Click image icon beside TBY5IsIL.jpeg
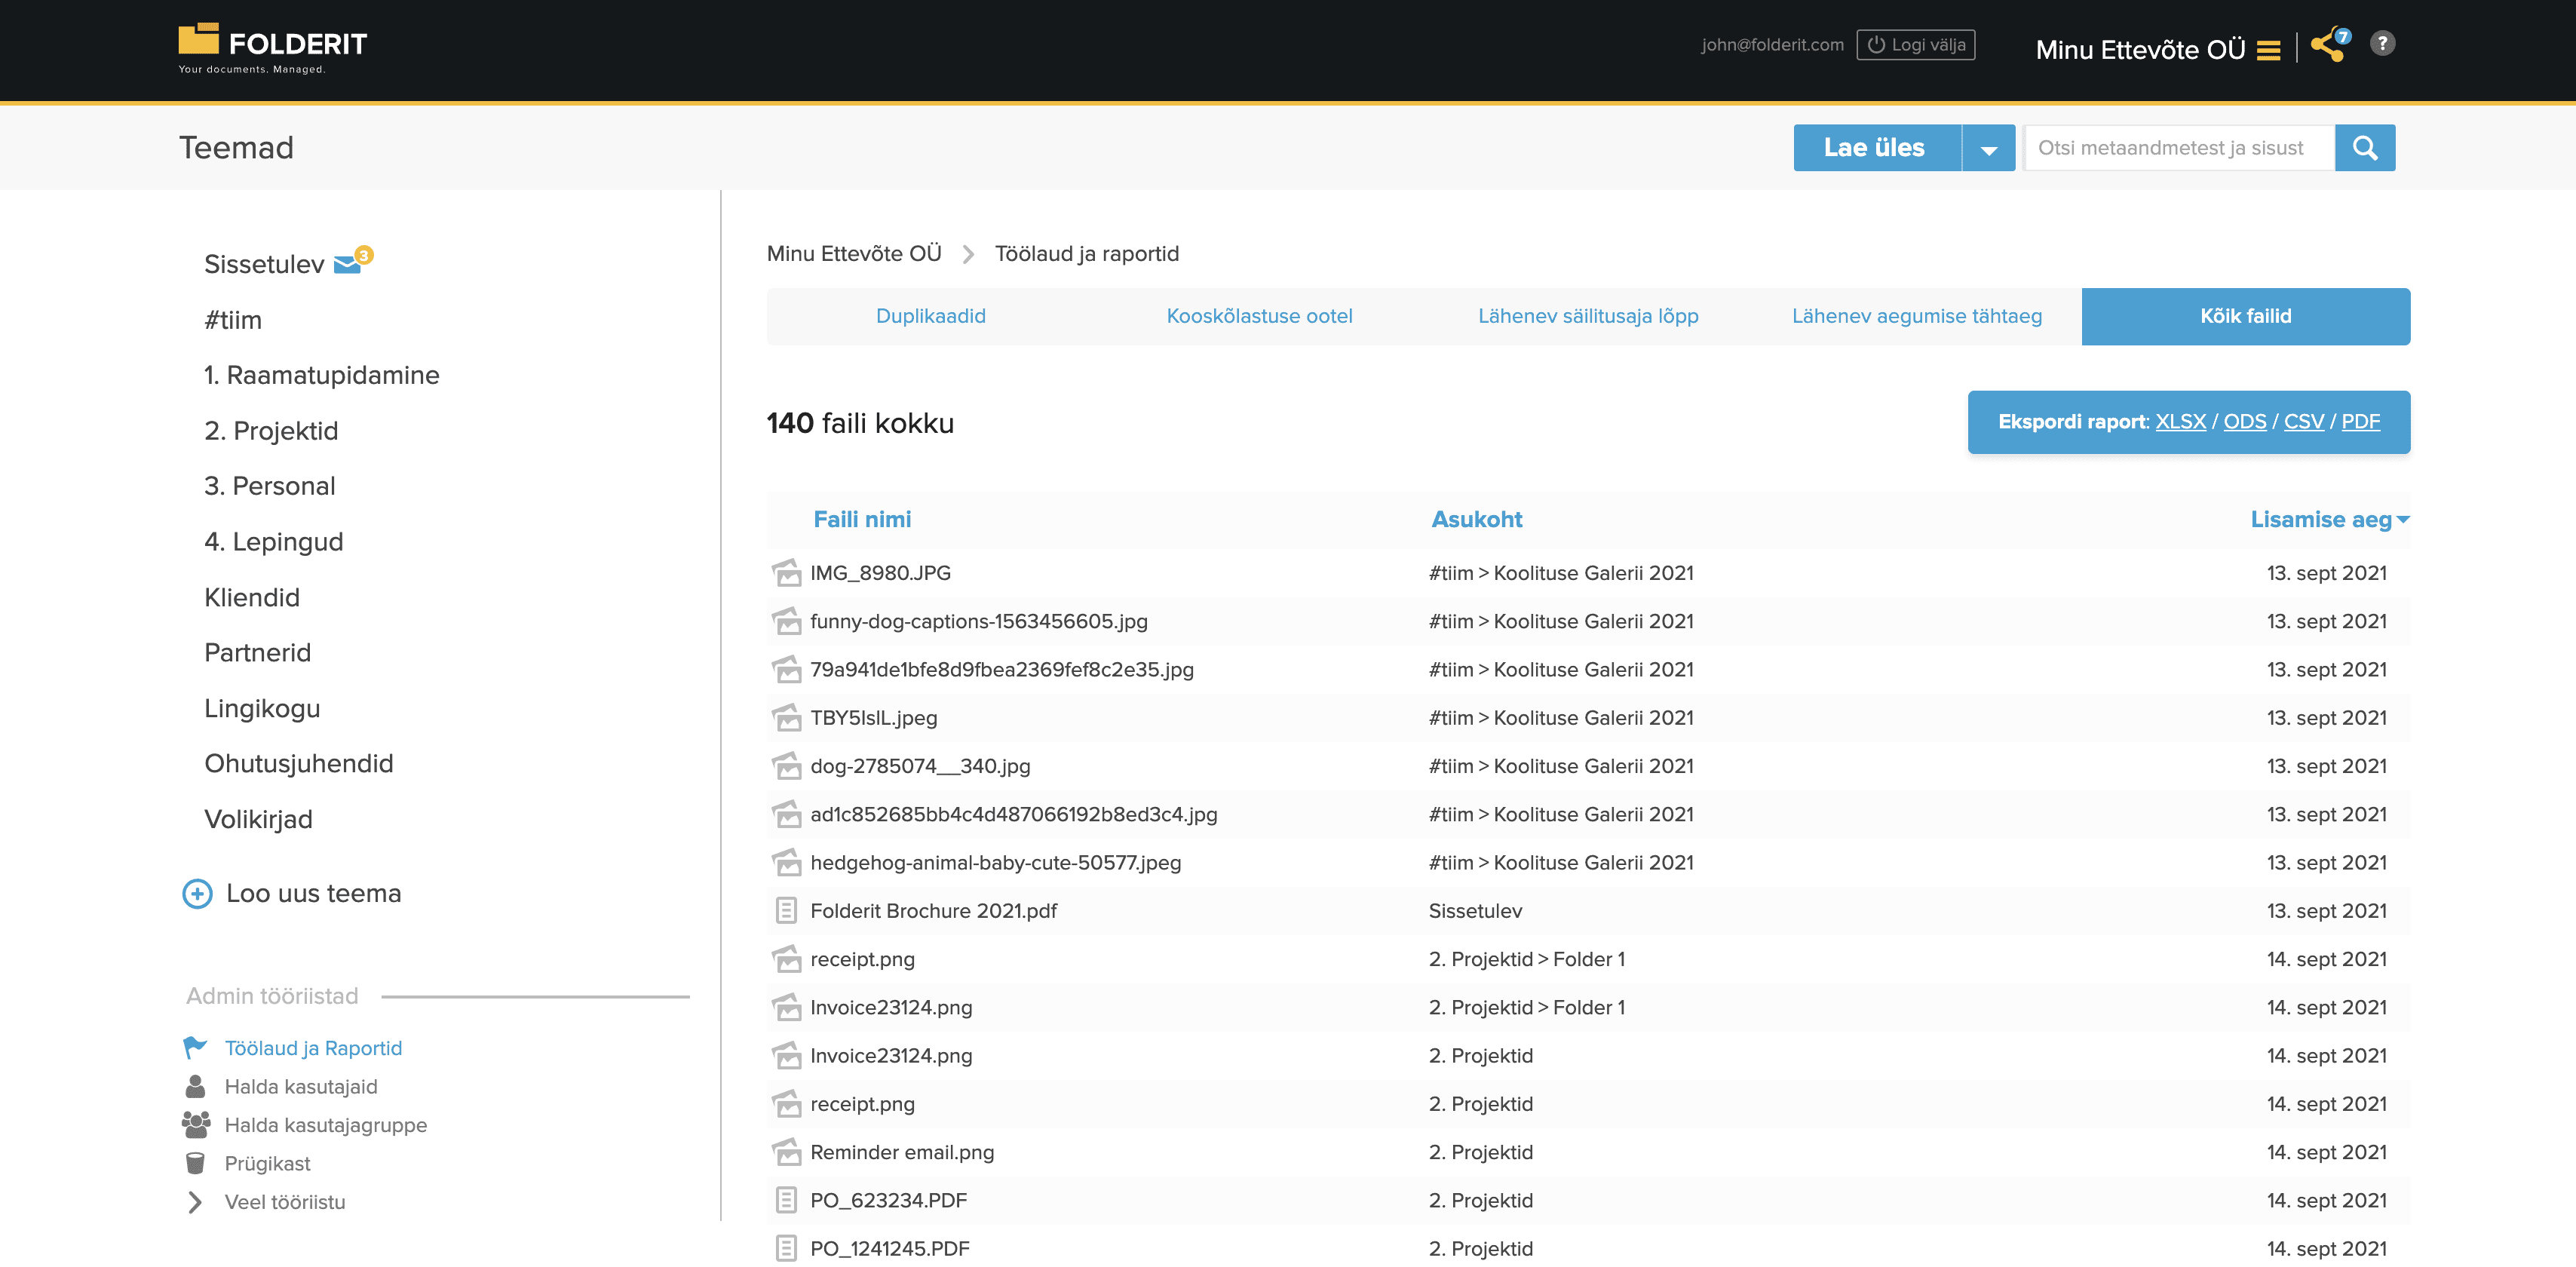 click(x=787, y=718)
